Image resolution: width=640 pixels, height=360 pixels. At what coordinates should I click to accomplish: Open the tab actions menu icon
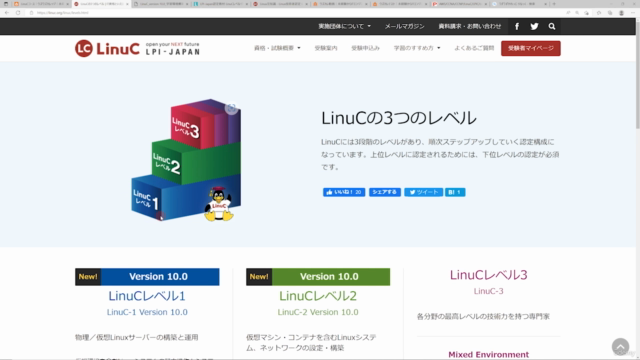point(6,4)
